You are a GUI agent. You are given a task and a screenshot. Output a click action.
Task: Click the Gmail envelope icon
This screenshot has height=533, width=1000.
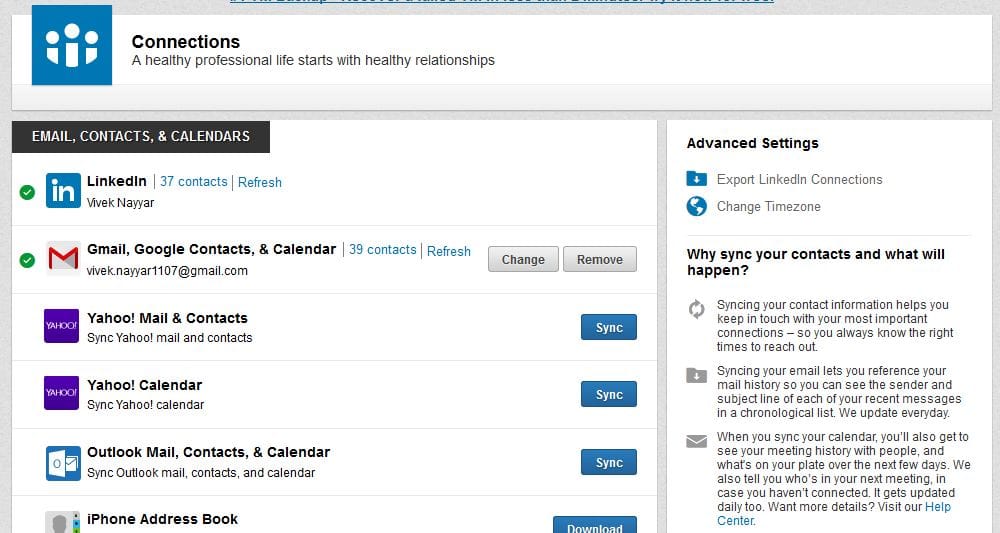(x=63, y=258)
